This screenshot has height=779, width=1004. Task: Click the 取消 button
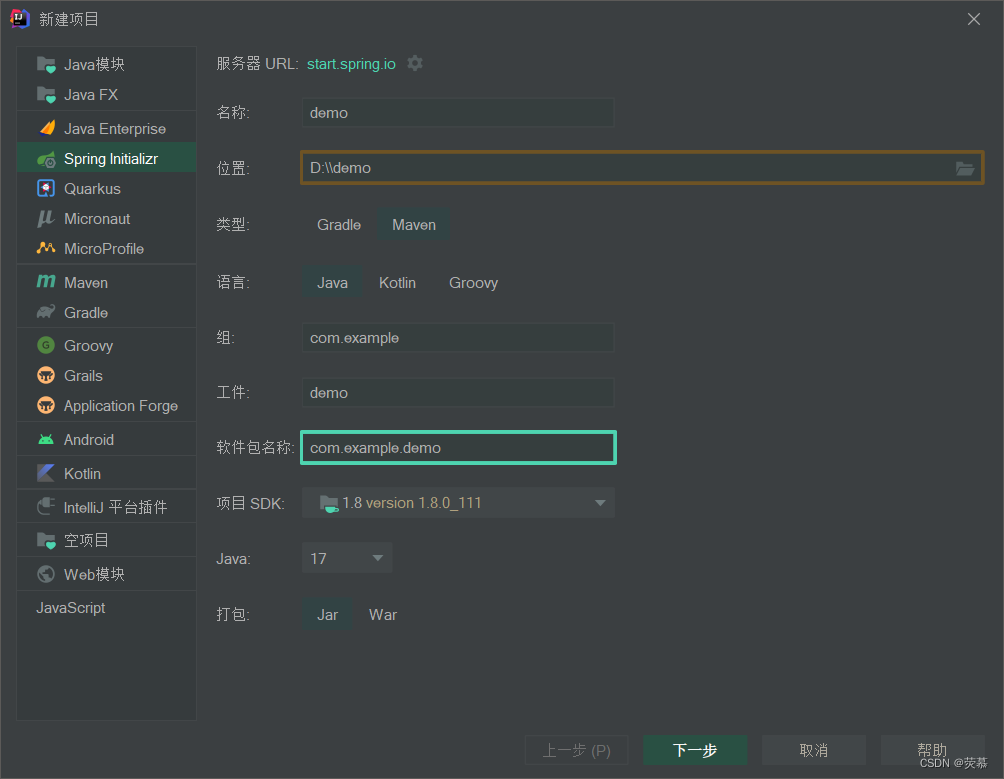(814, 750)
